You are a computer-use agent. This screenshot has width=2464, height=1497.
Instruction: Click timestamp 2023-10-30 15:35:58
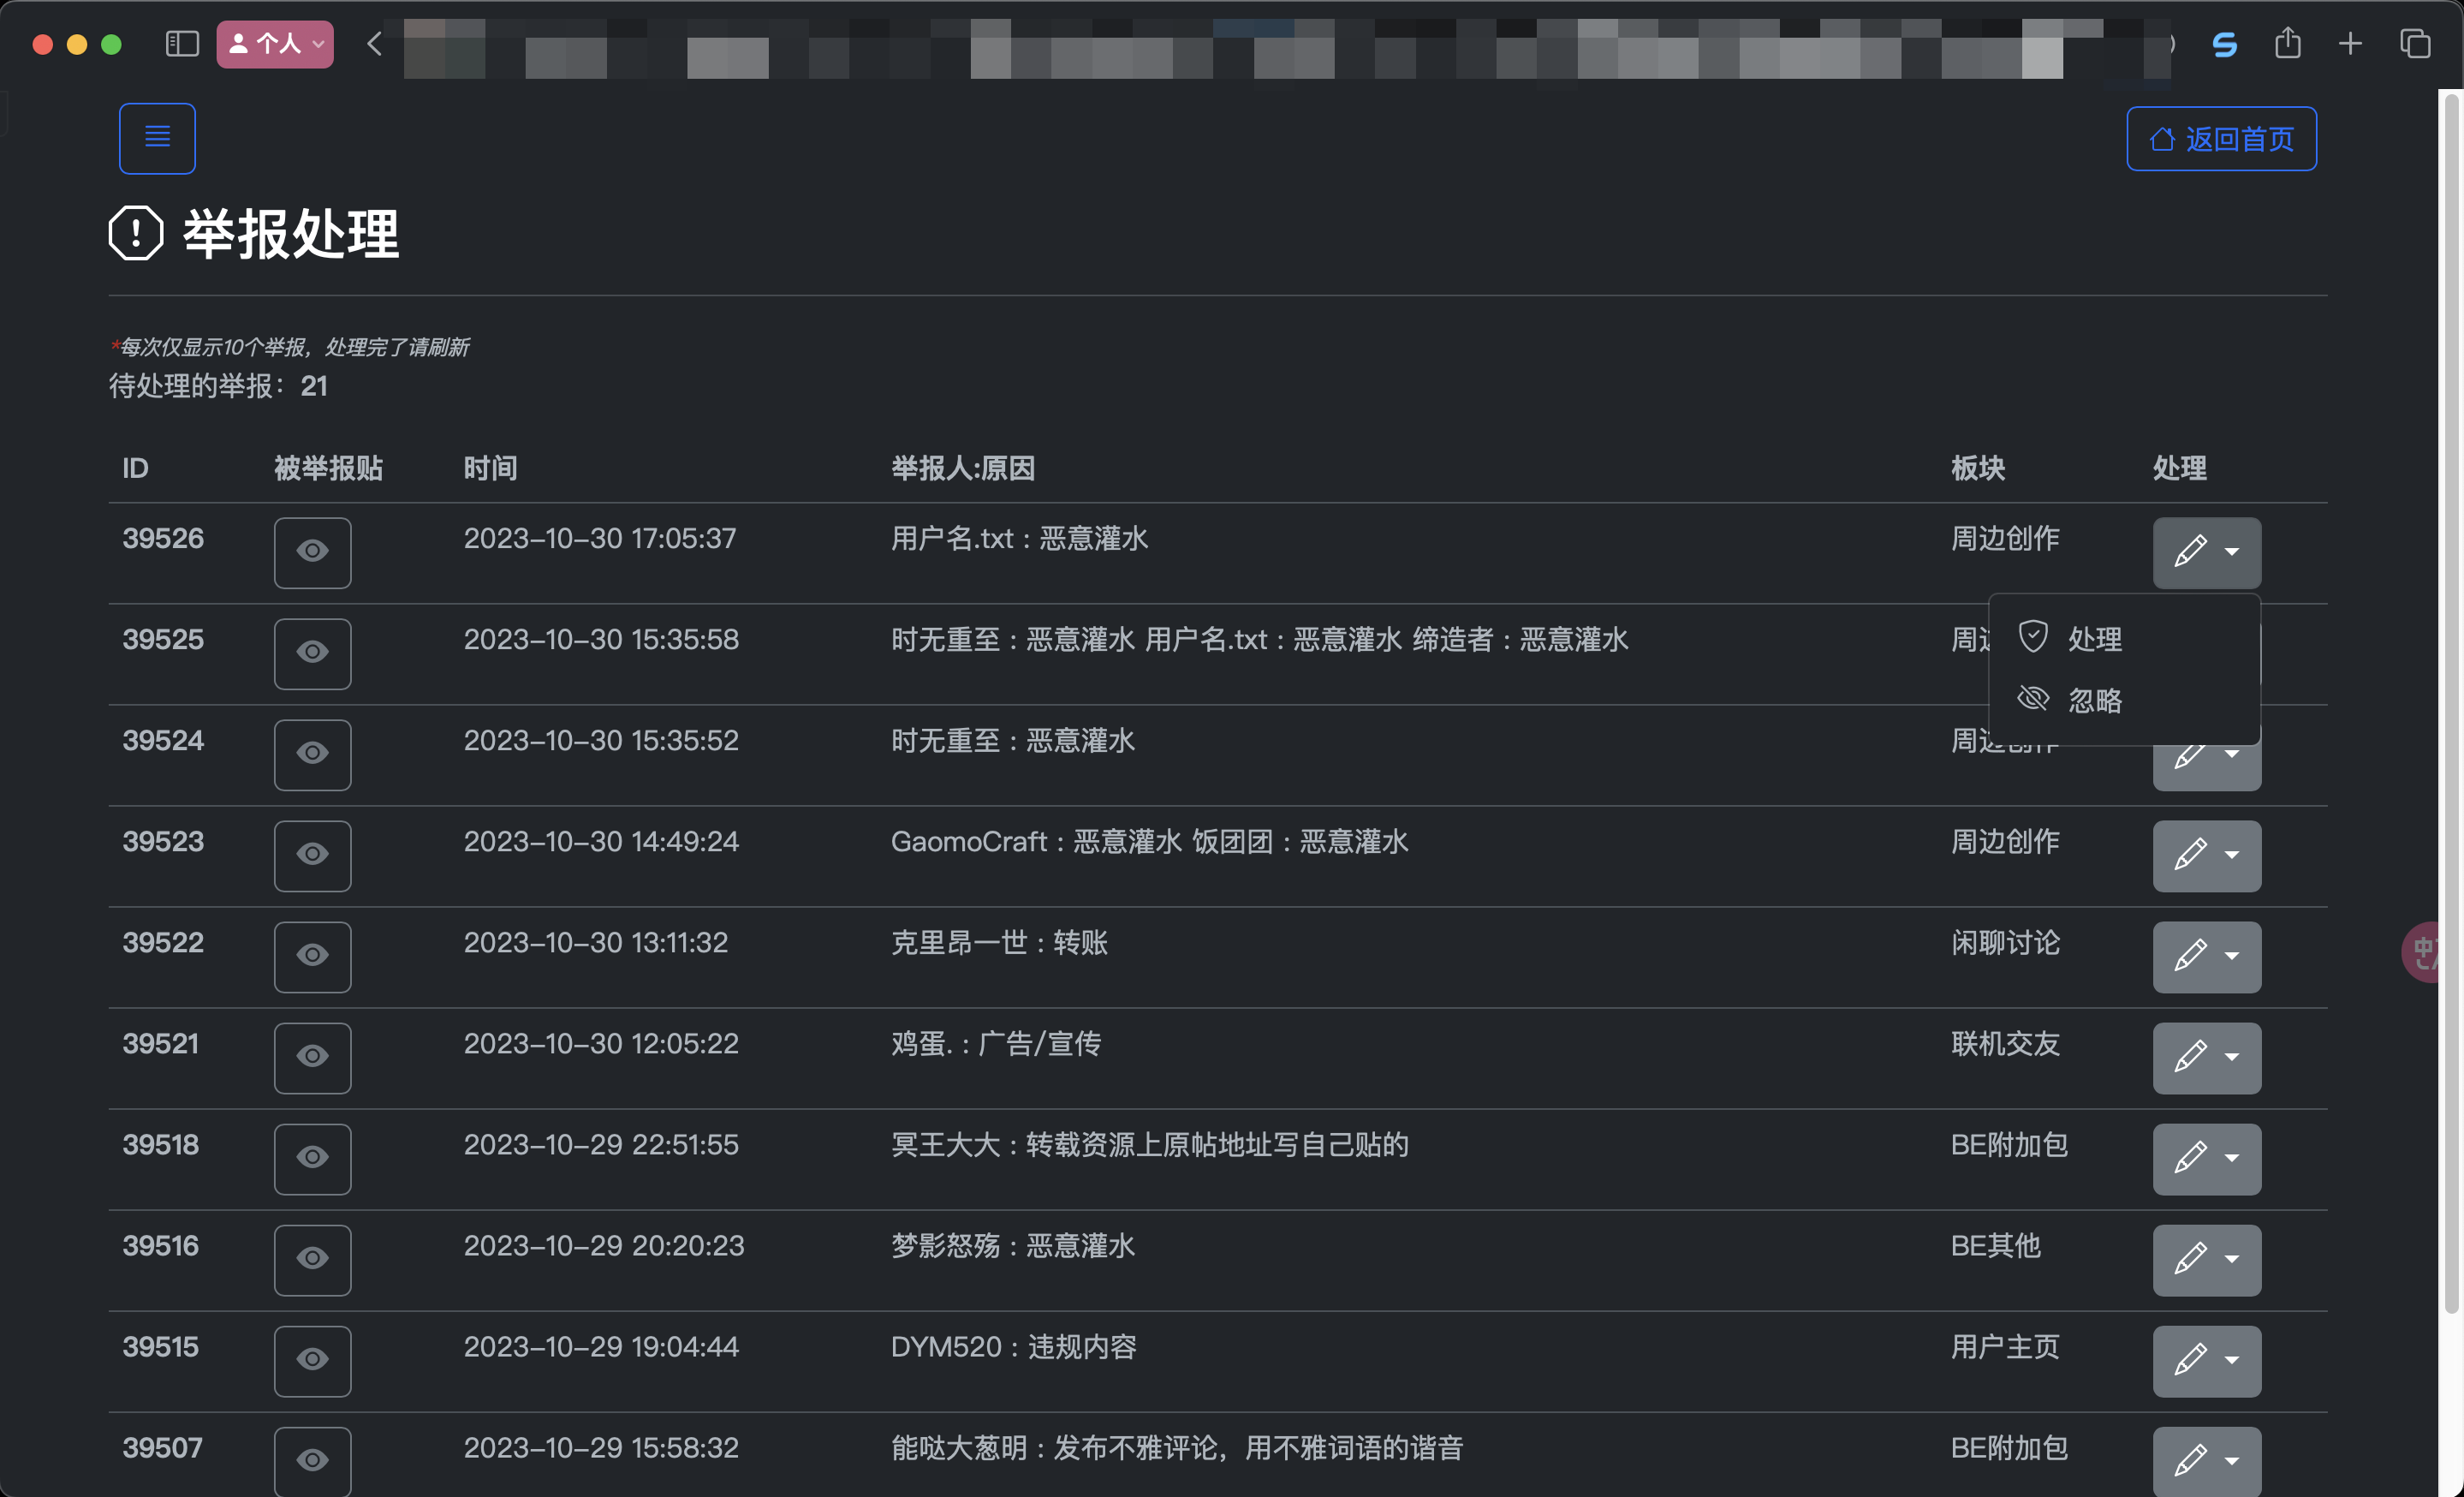(x=601, y=639)
